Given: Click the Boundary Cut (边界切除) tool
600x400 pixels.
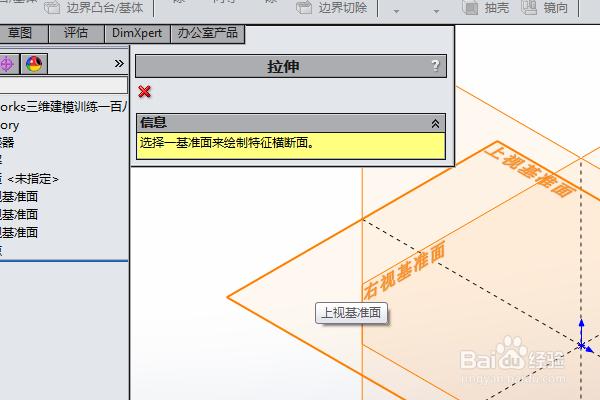Looking at the screenshot, I should (331, 8).
